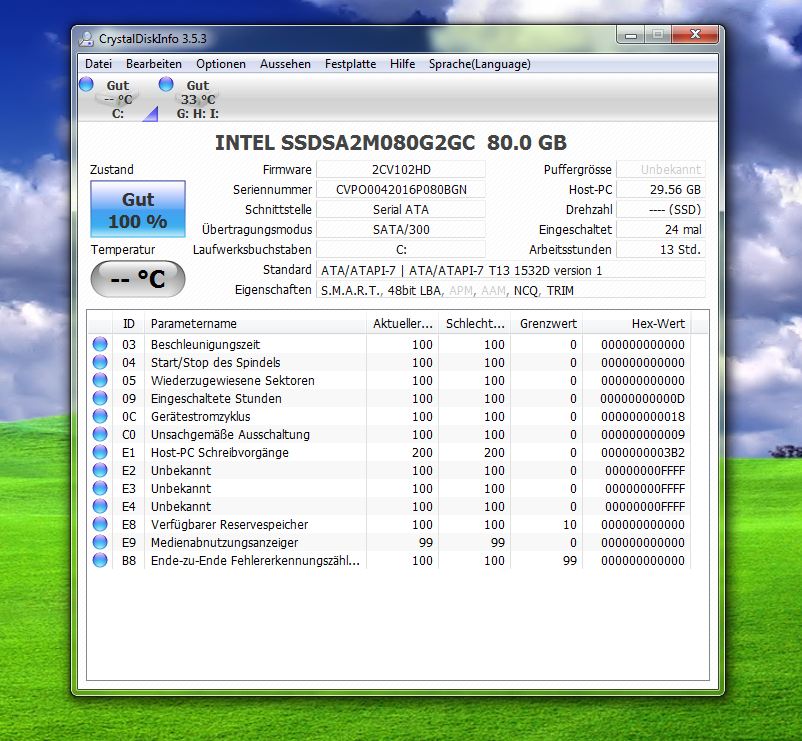
Task: Click hex value 00000000000D
Action: (643, 398)
